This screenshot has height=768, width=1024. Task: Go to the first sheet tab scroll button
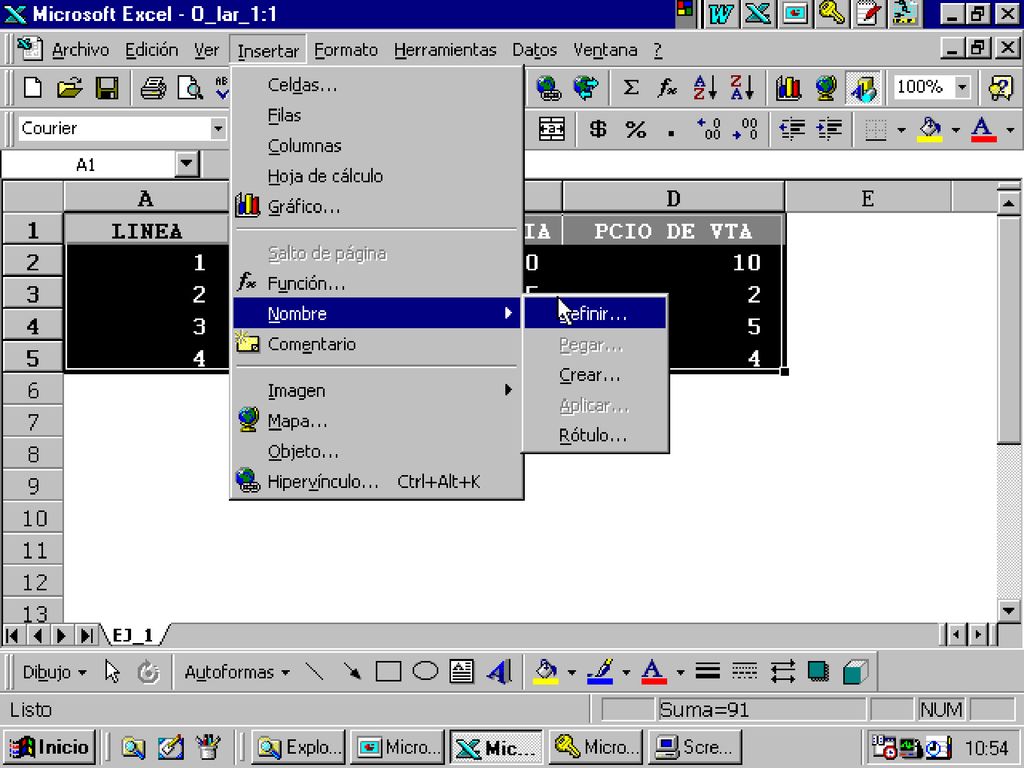[12, 635]
